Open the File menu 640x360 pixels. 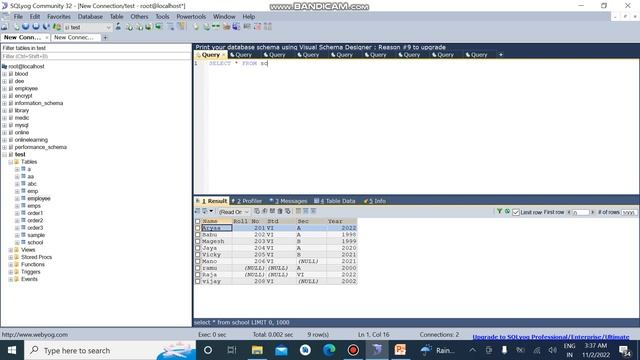(x=18, y=17)
